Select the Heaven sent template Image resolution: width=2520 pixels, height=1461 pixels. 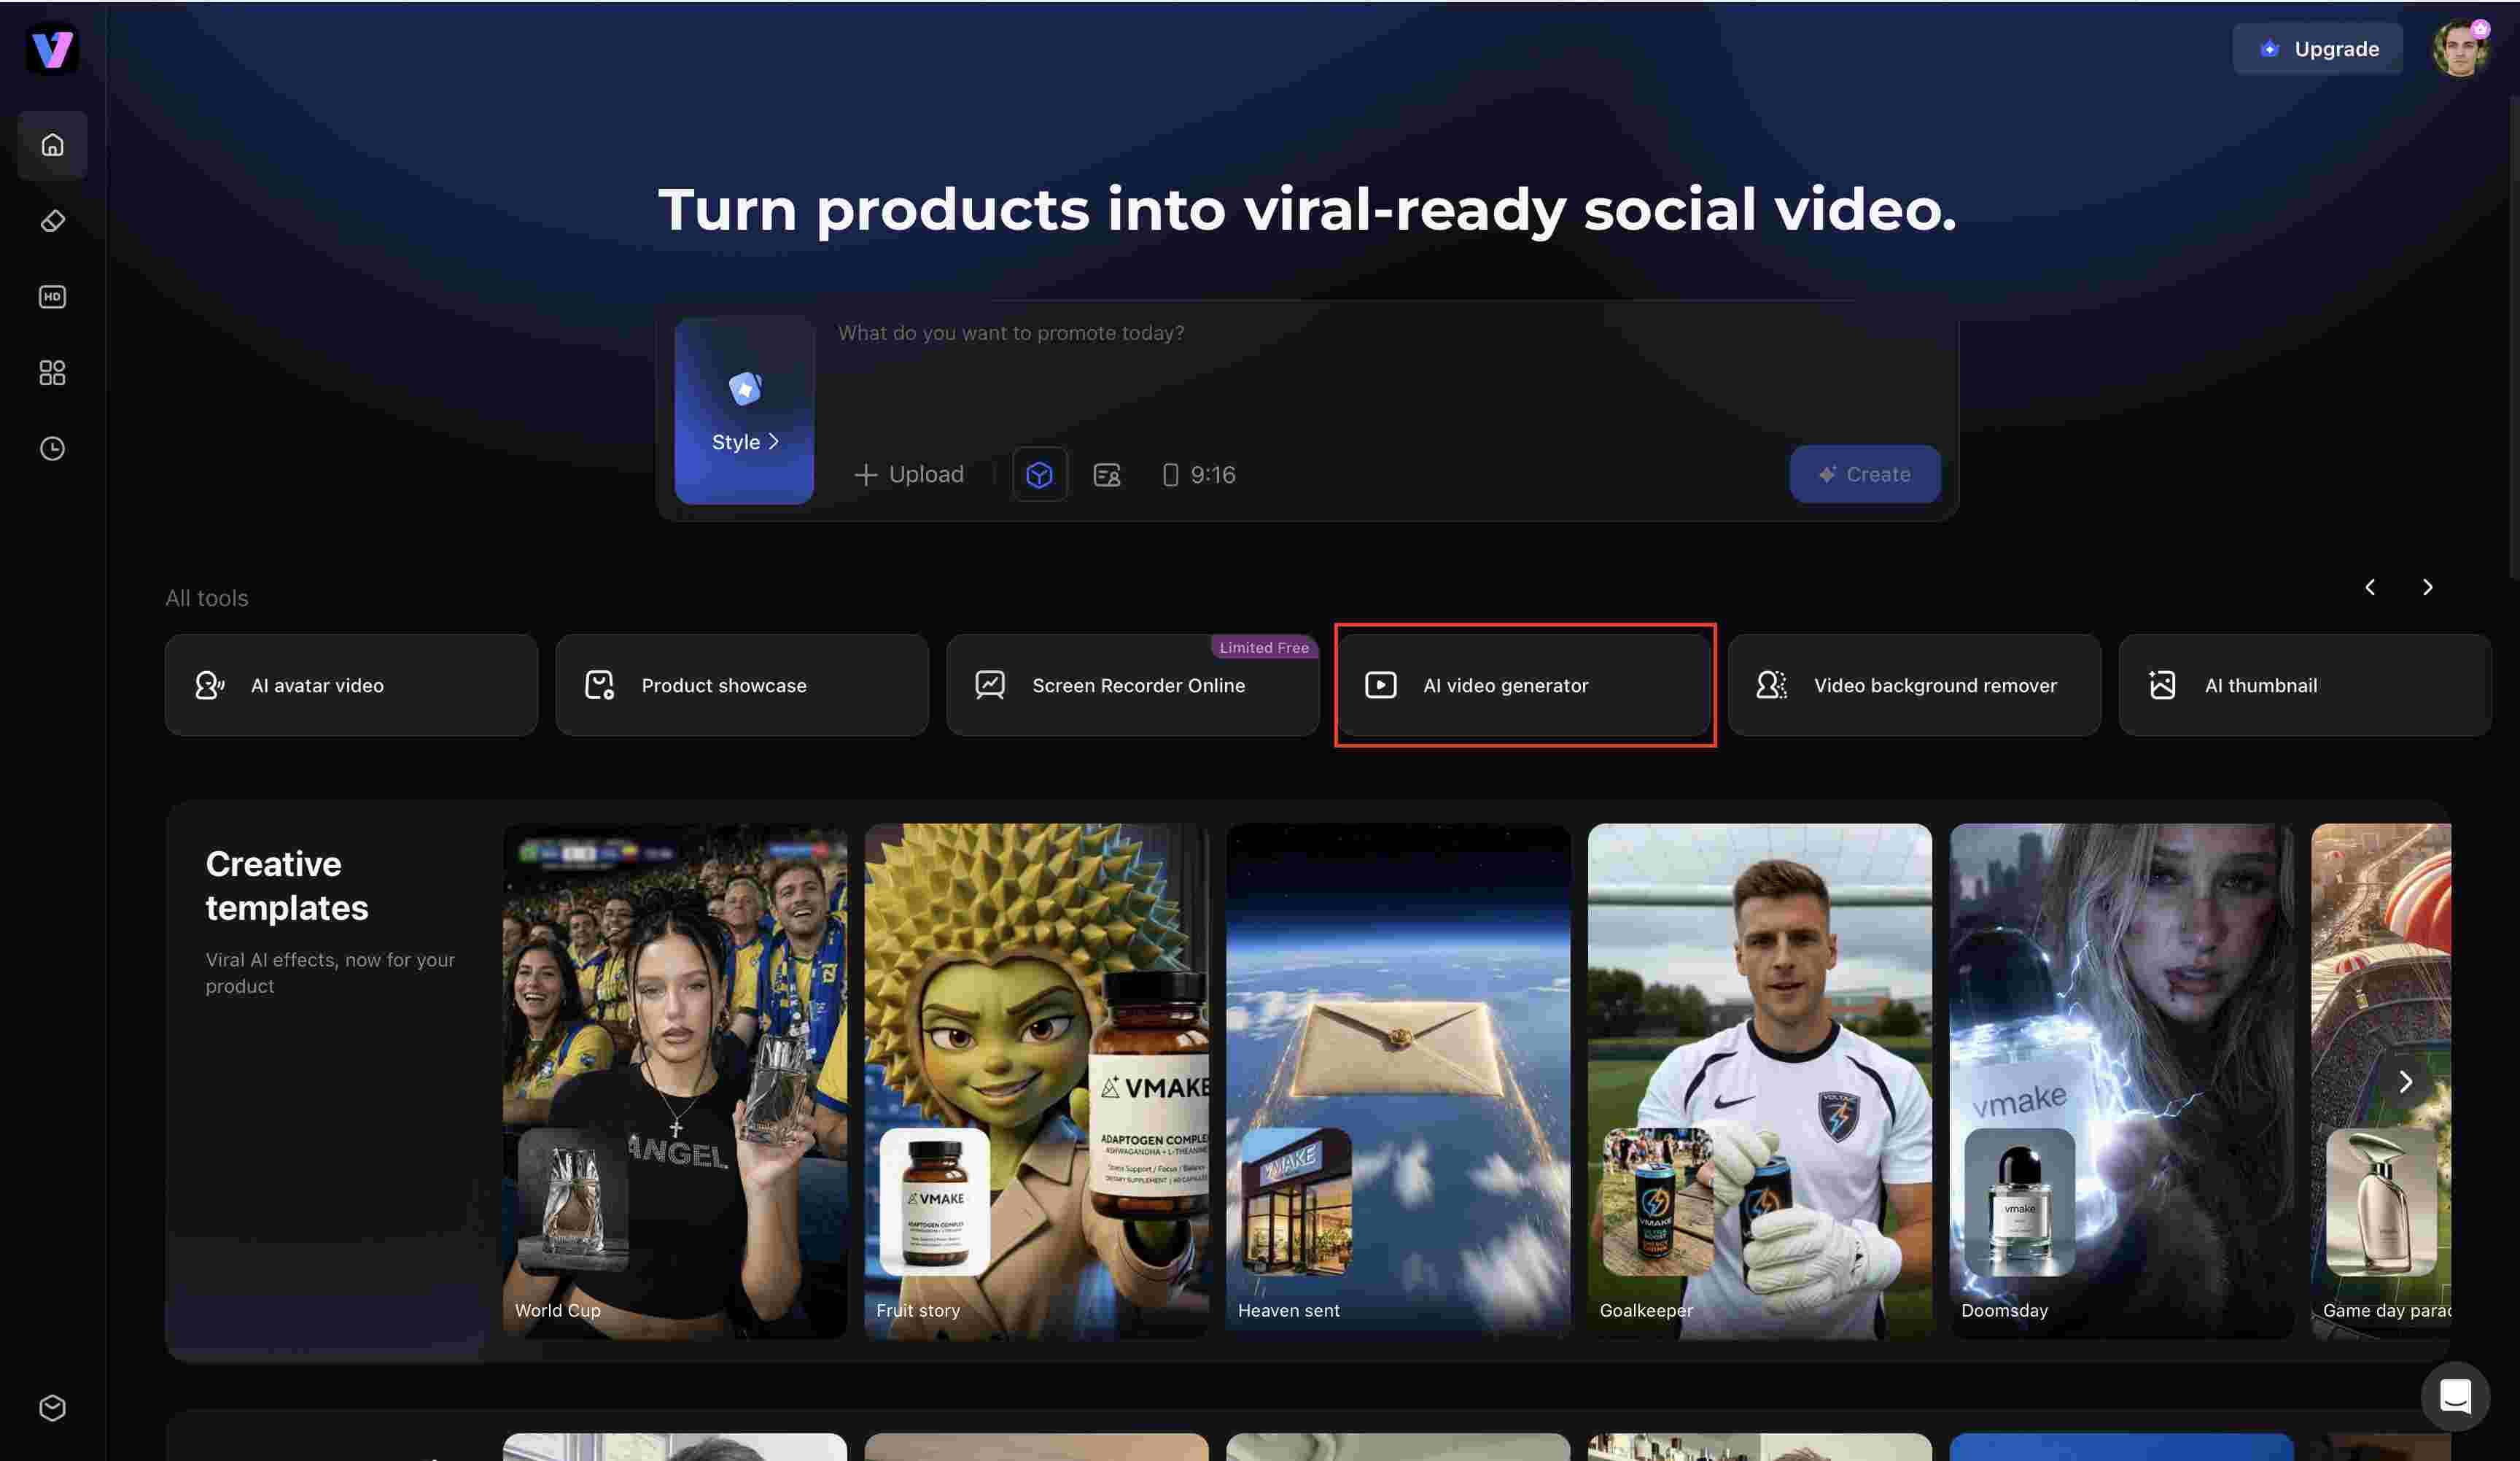(x=1398, y=1081)
